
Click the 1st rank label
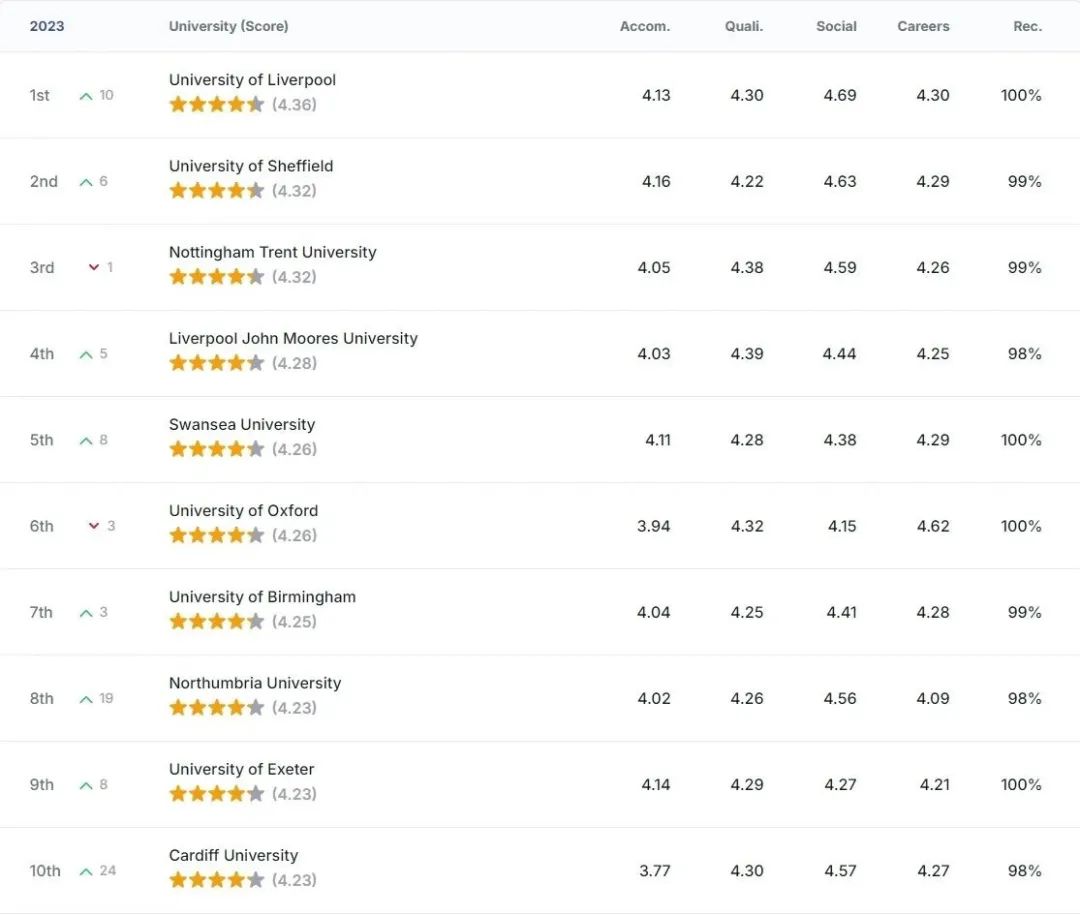click(x=39, y=95)
